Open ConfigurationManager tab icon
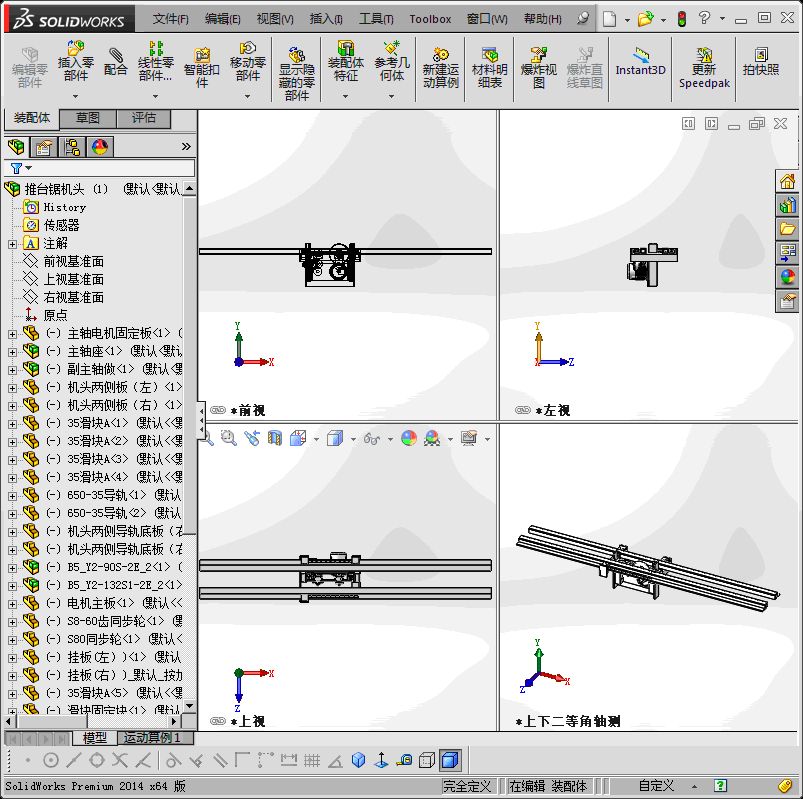 (72, 148)
